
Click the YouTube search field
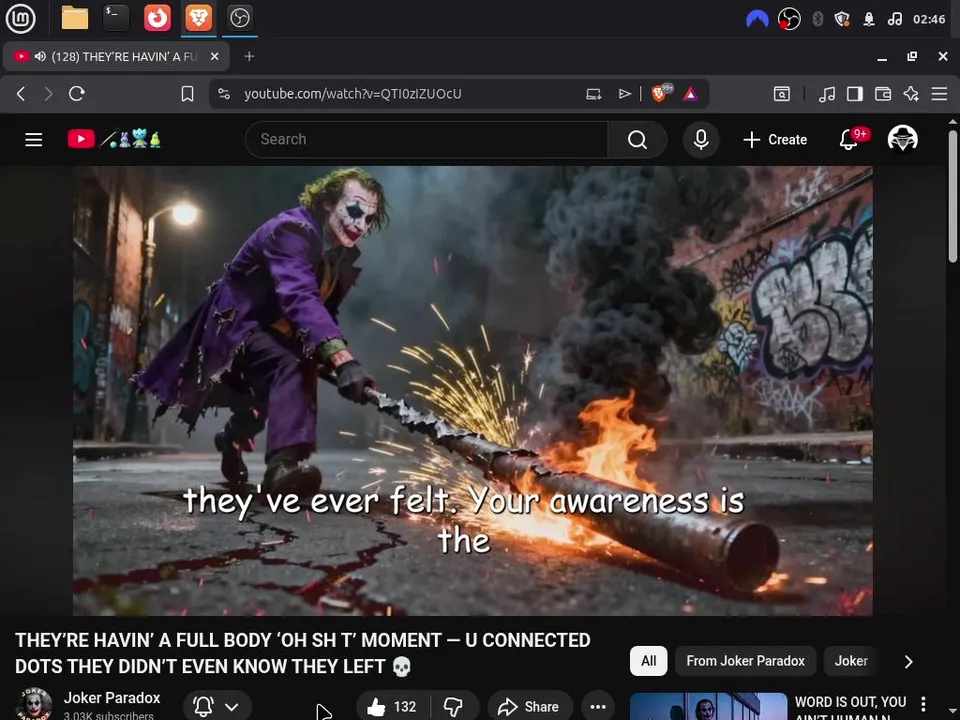(426, 140)
